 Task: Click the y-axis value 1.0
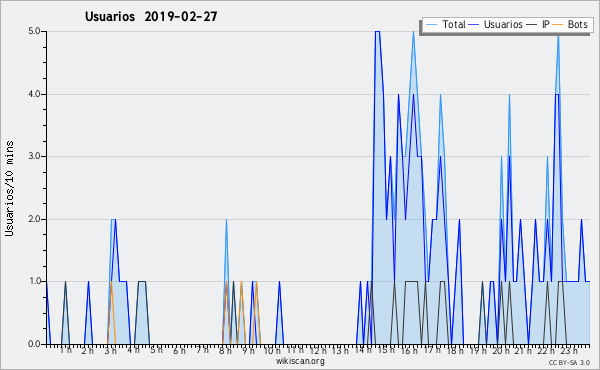click(x=34, y=281)
